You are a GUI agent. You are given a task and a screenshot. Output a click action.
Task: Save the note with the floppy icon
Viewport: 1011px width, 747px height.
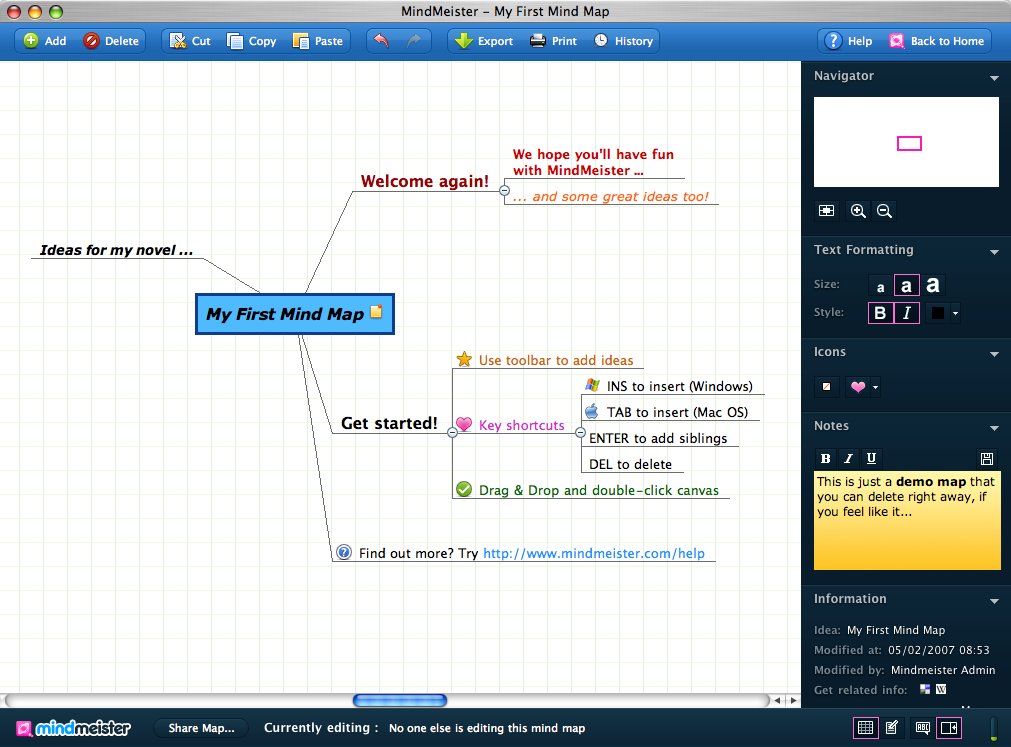point(986,458)
